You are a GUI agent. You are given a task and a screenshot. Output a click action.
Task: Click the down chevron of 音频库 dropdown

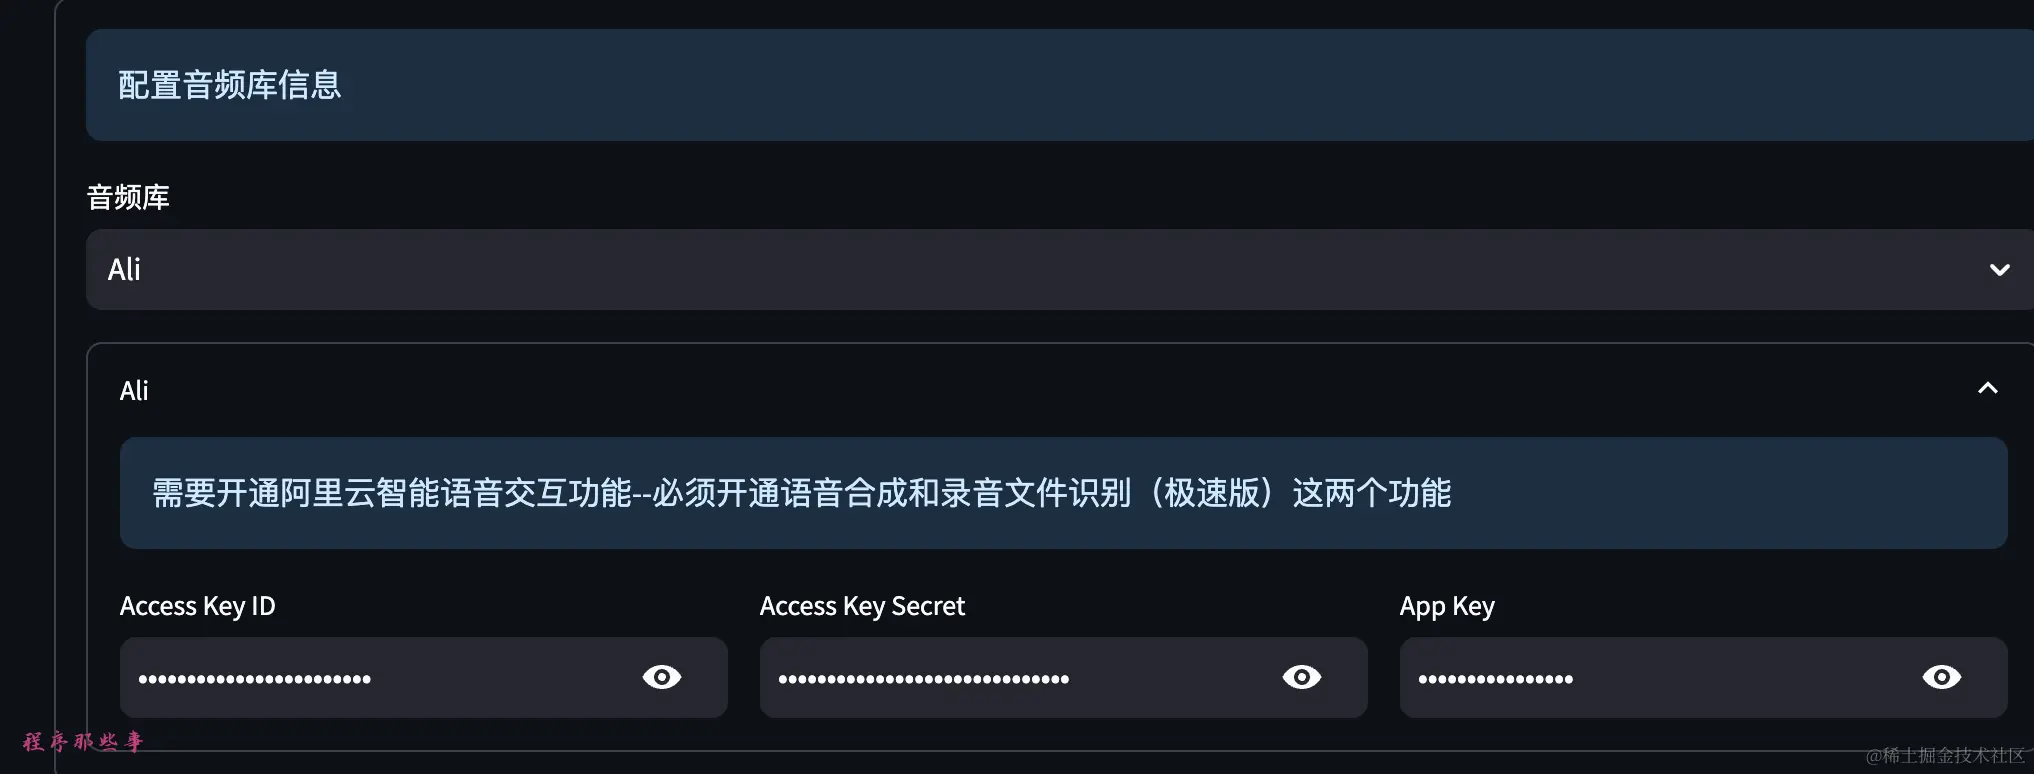coord(1999,270)
